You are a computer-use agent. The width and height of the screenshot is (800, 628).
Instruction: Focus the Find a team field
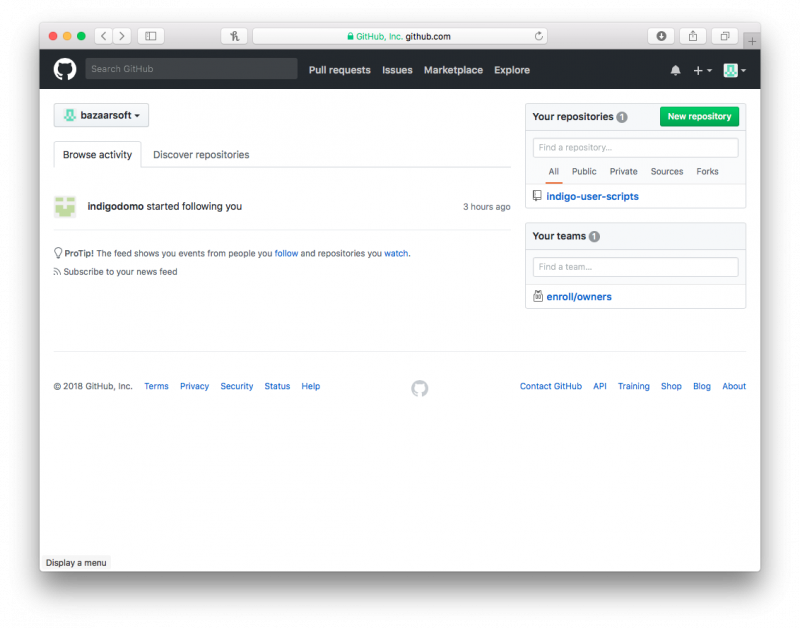coord(635,267)
